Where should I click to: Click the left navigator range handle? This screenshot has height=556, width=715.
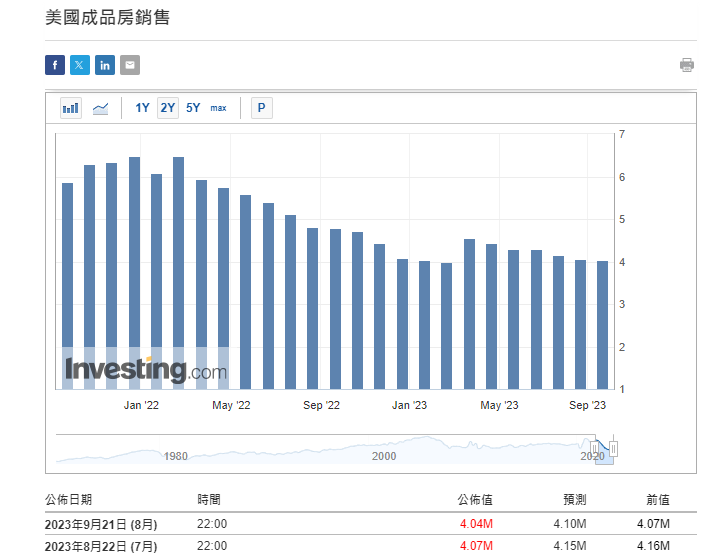595,447
